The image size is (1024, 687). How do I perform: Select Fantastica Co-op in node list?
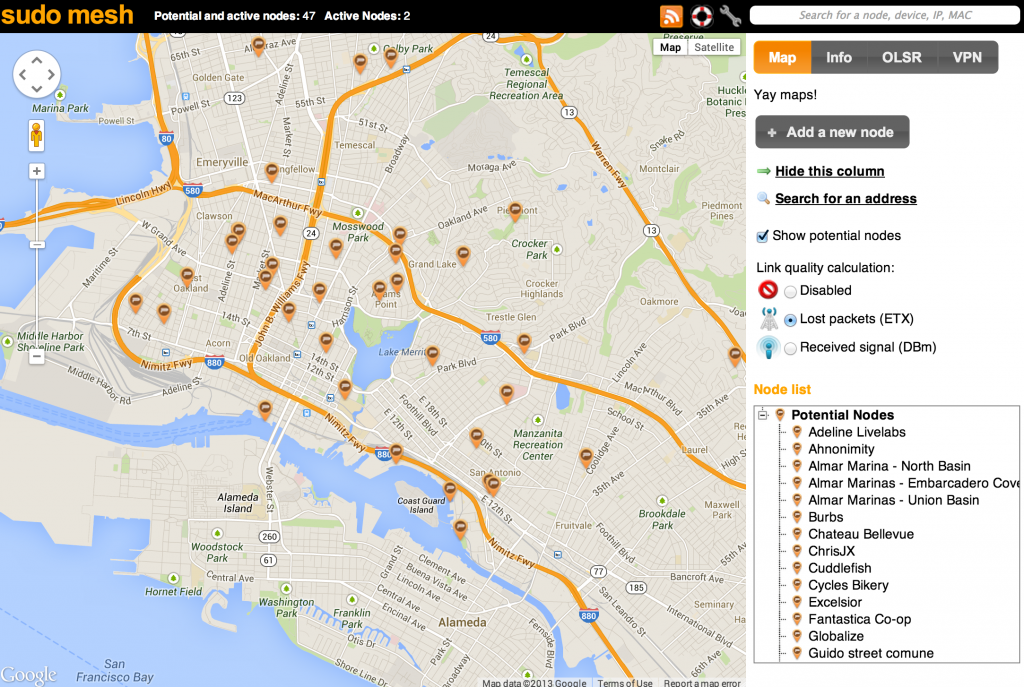pos(859,619)
